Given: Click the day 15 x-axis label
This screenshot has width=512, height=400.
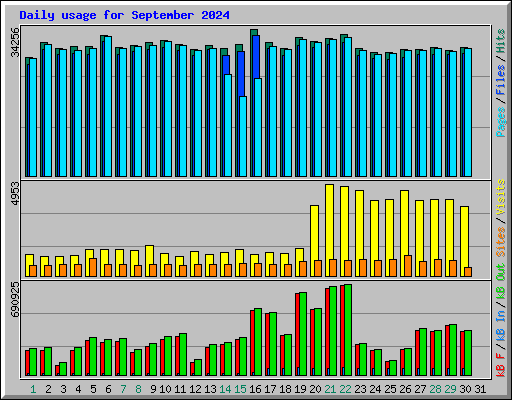Looking at the screenshot, I should 240,389.
